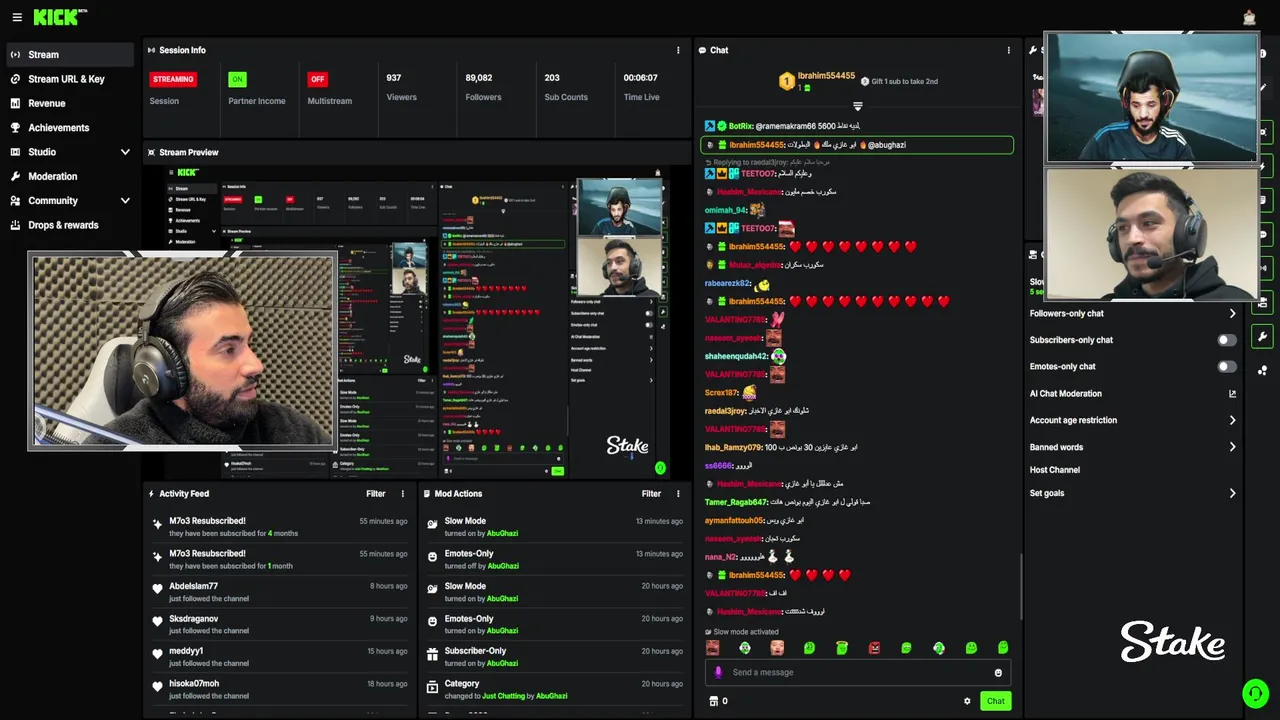Click the green Chat send button
The width and height of the screenshot is (1280, 720).
coord(995,701)
